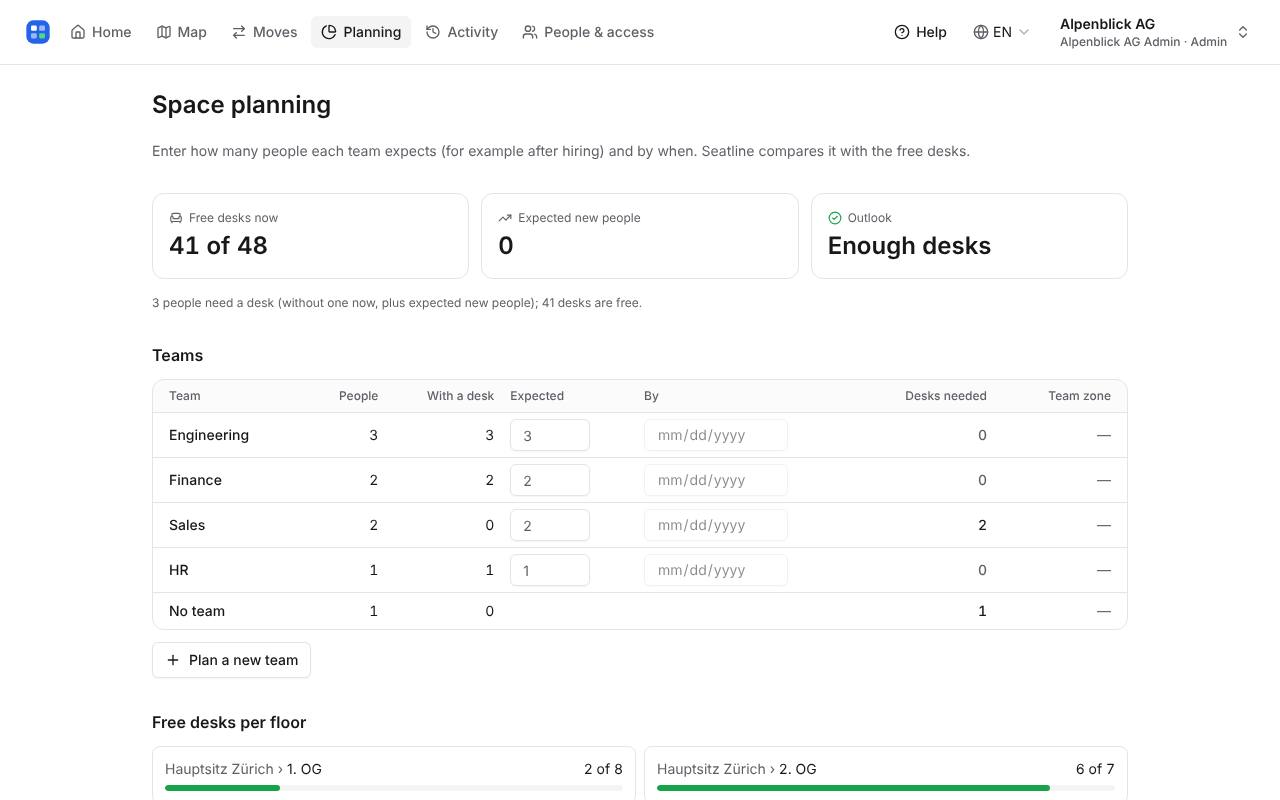Open the EN language dropdown
The image size is (1280, 800).
tap(1001, 32)
